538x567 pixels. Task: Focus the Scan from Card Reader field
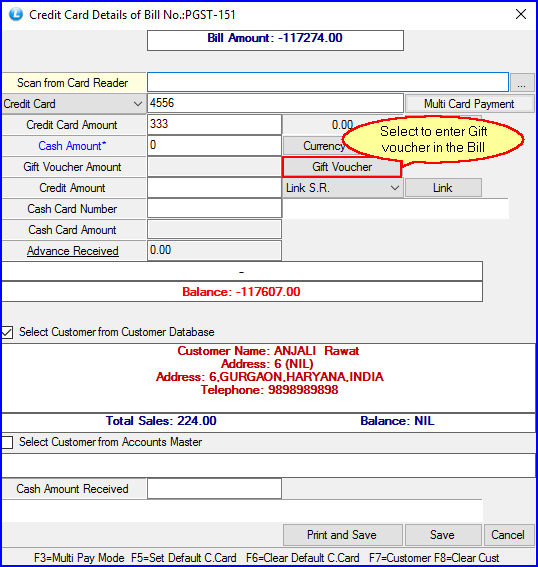pos(328,82)
